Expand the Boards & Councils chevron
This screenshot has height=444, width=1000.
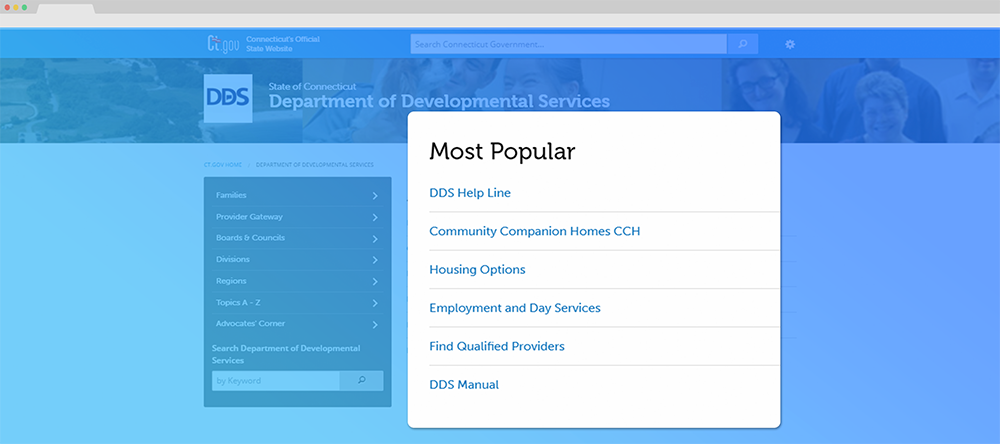pyautogui.click(x=375, y=239)
